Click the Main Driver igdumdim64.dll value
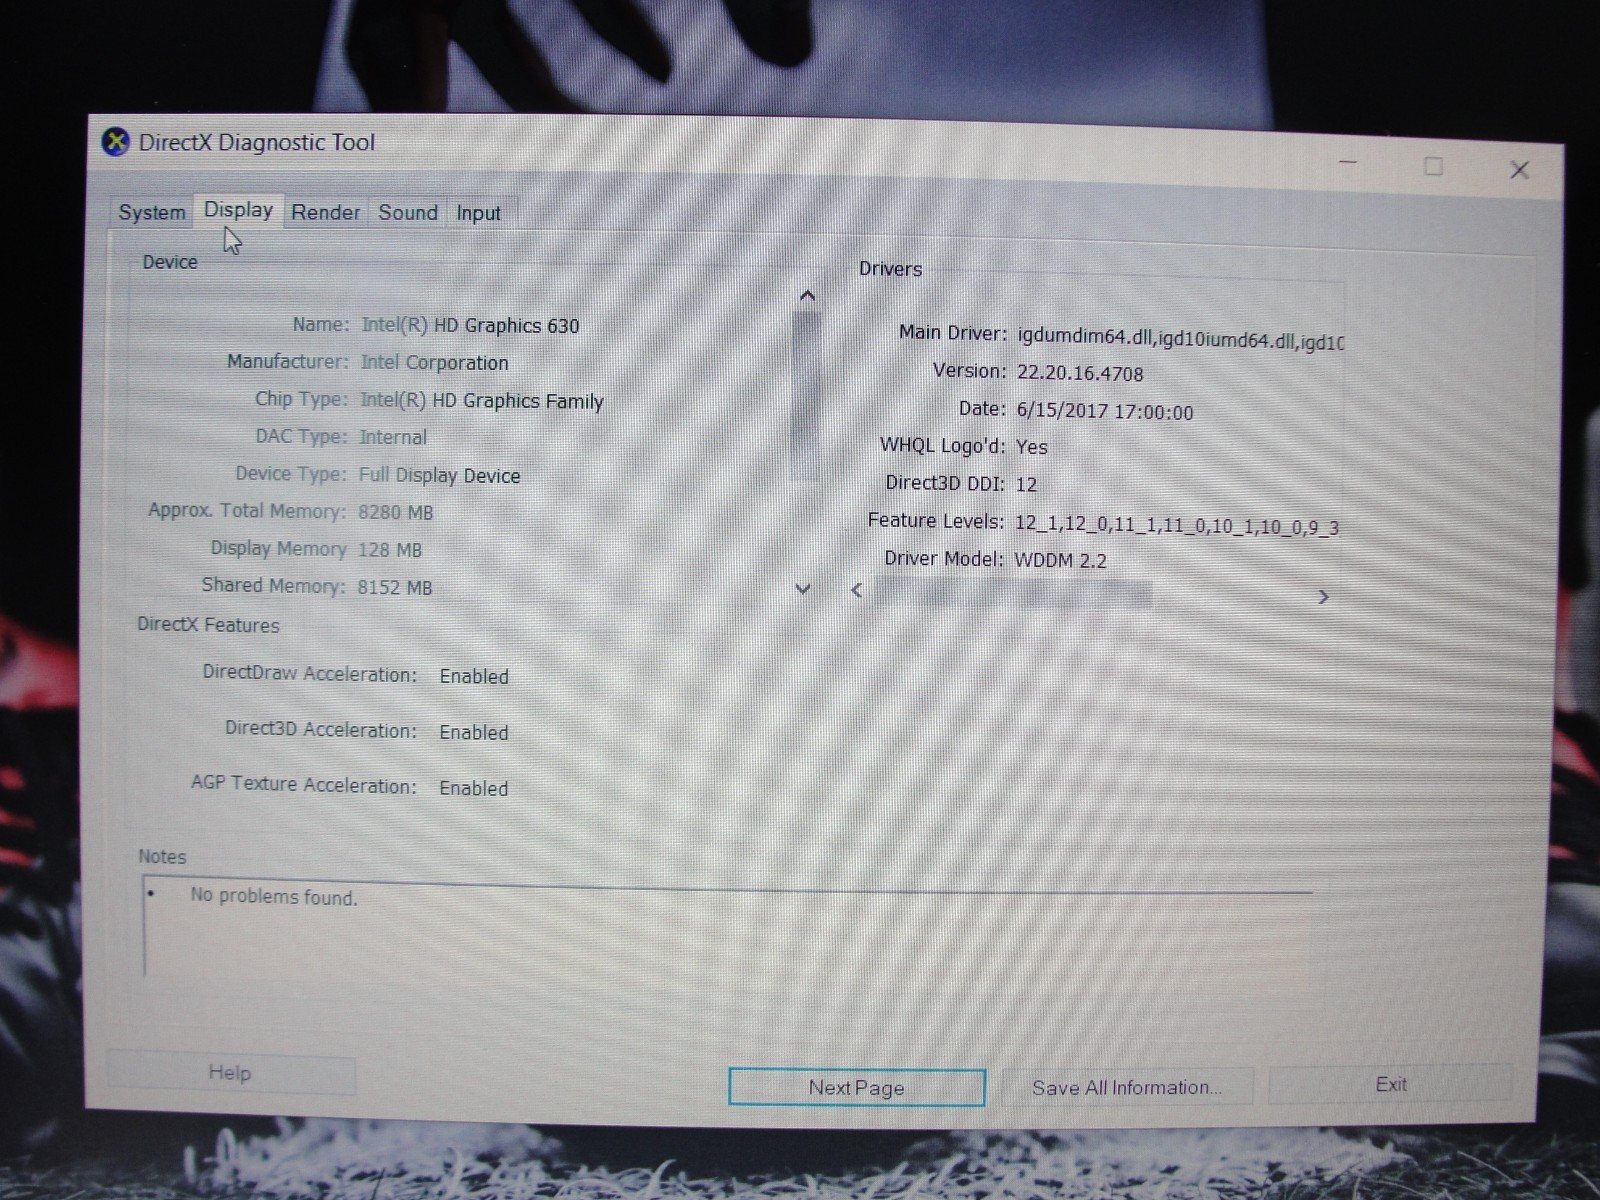This screenshot has height=1200, width=1600. tap(1180, 339)
